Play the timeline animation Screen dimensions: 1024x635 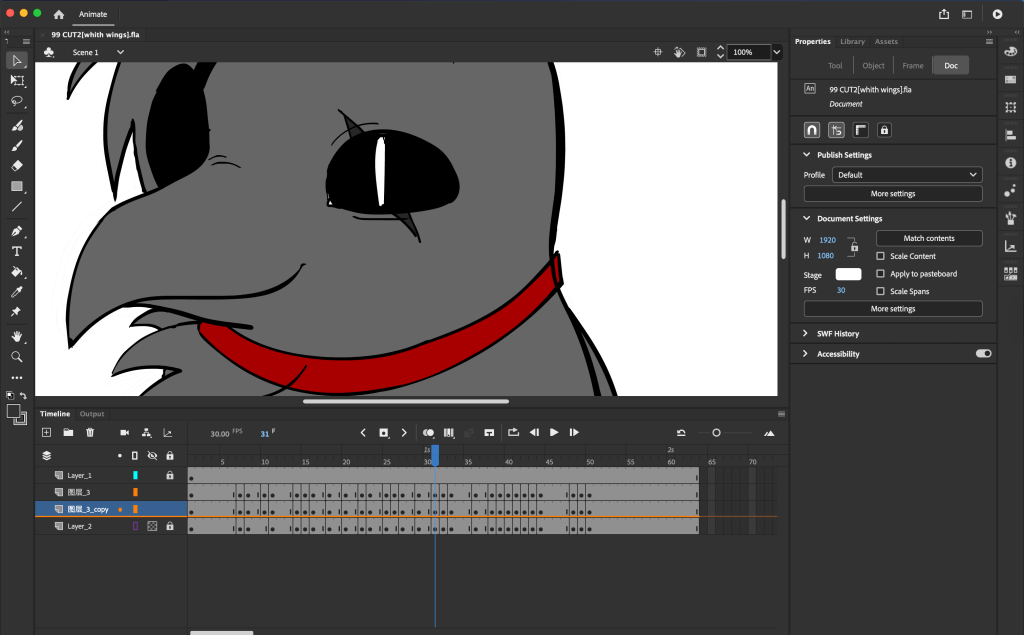click(x=554, y=433)
